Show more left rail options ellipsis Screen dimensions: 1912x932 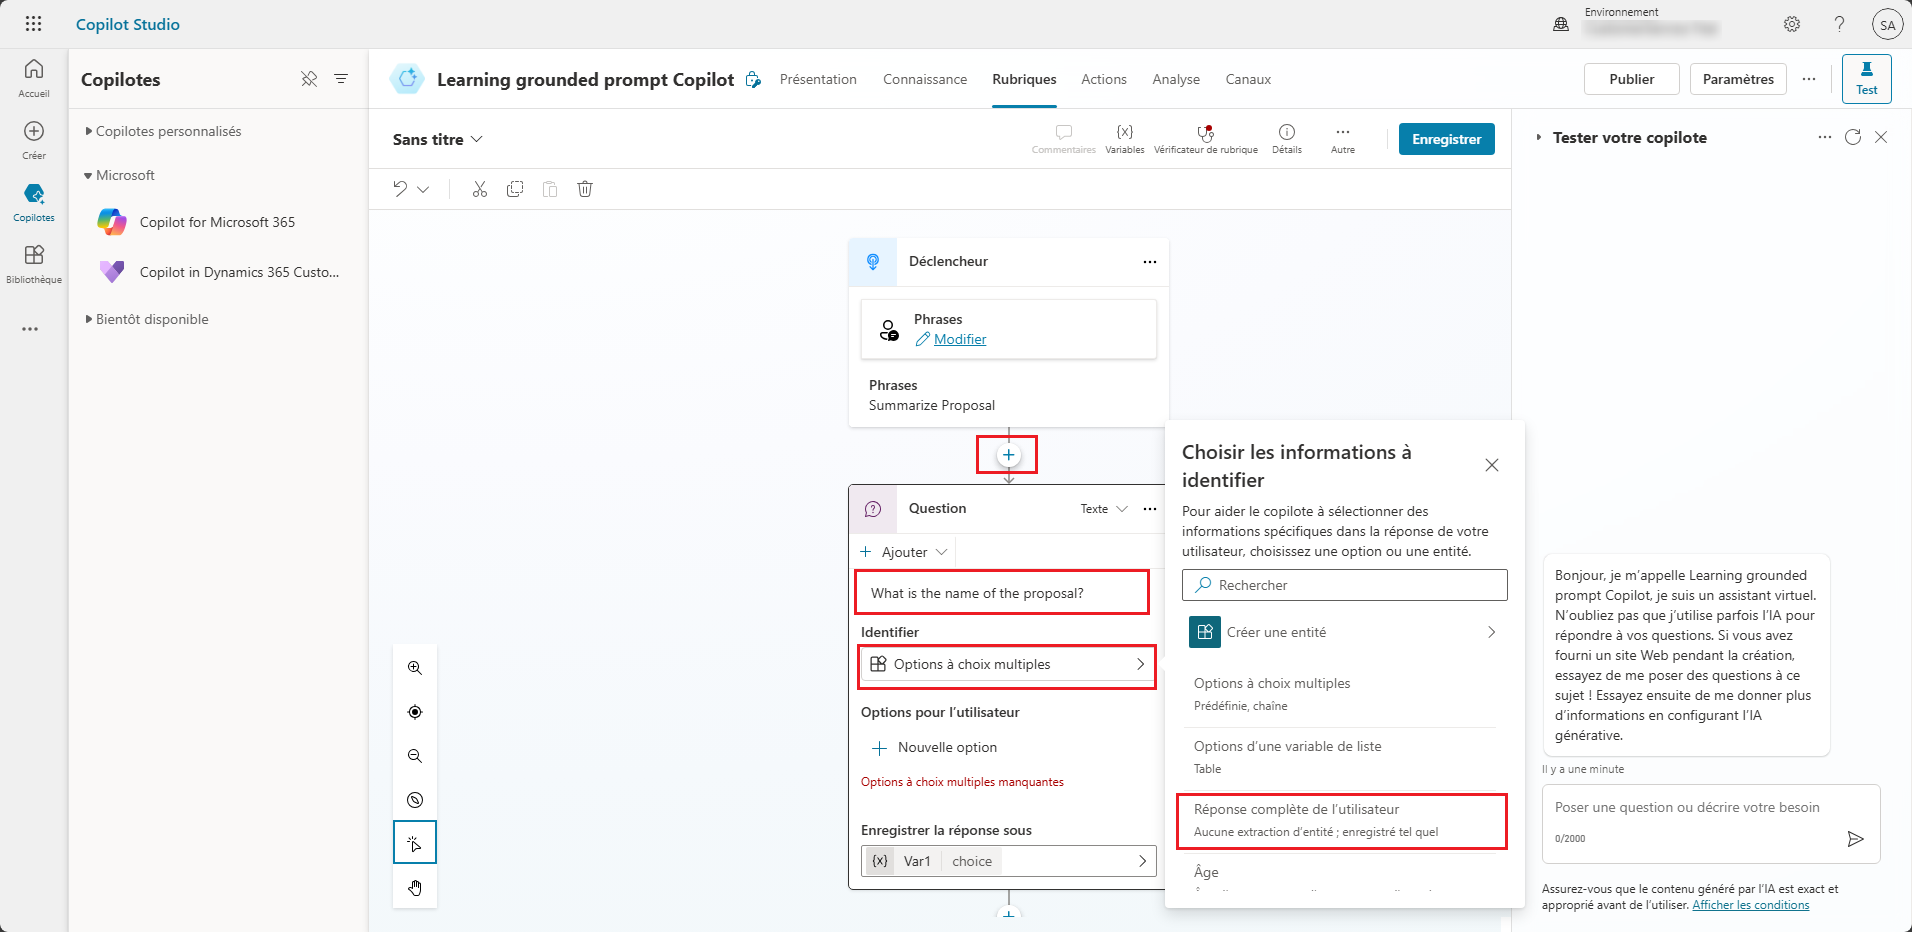pyautogui.click(x=31, y=329)
